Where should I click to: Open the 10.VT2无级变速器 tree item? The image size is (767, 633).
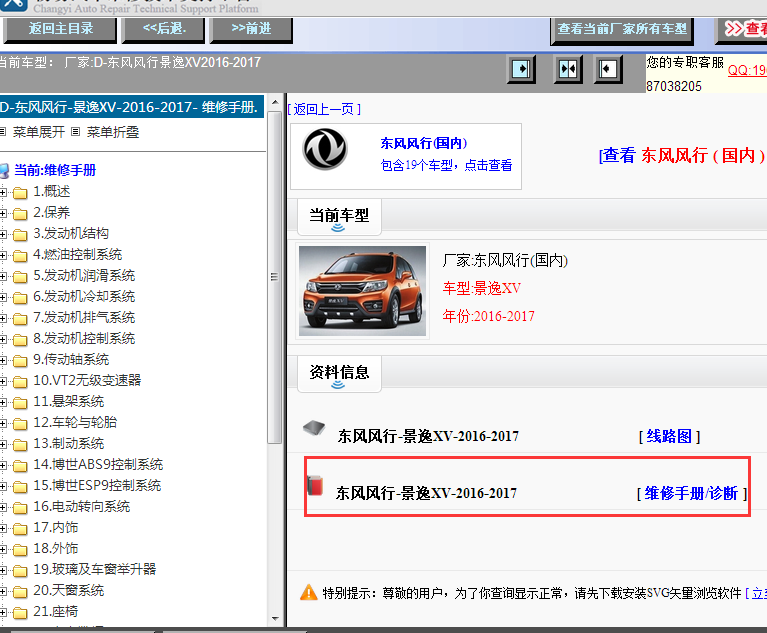[87, 380]
